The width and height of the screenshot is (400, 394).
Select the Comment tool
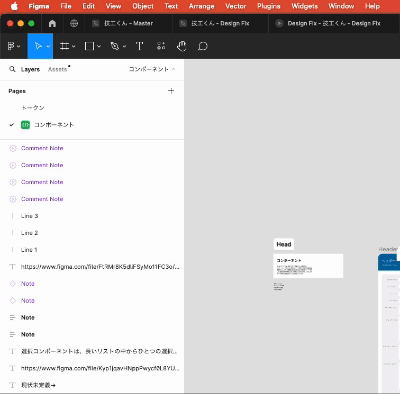point(203,46)
